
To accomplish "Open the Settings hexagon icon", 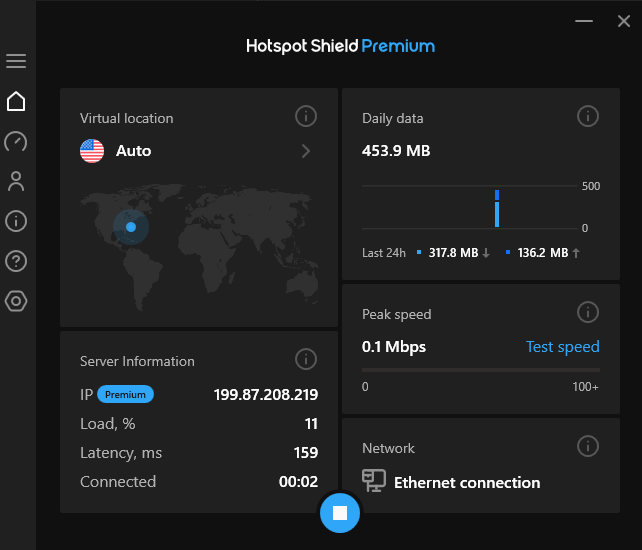I will pos(16,301).
